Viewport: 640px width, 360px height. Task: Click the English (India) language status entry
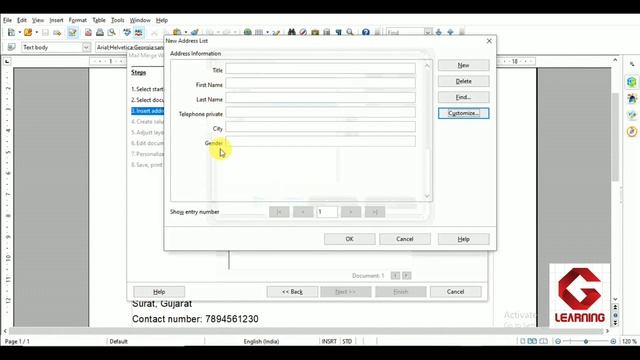[x=261, y=341]
